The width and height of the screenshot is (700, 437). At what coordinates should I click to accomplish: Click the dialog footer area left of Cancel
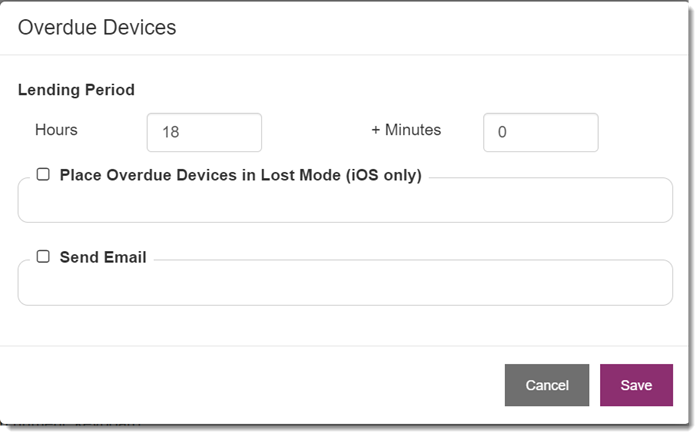pyautogui.click(x=252, y=385)
